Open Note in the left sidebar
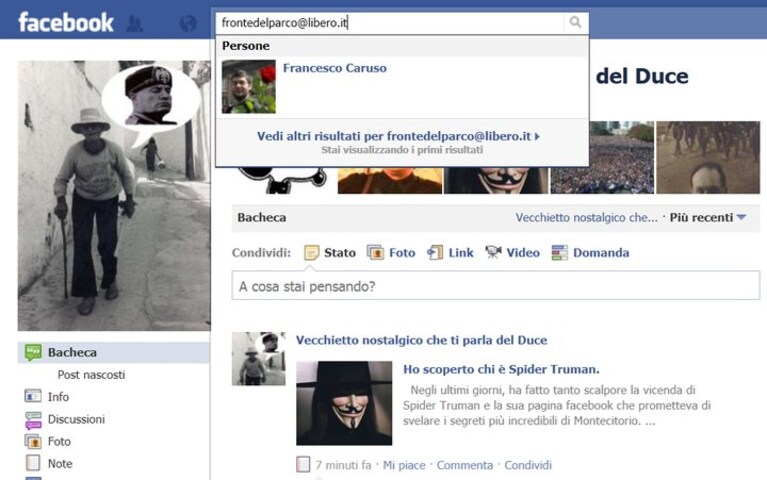 point(60,463)
